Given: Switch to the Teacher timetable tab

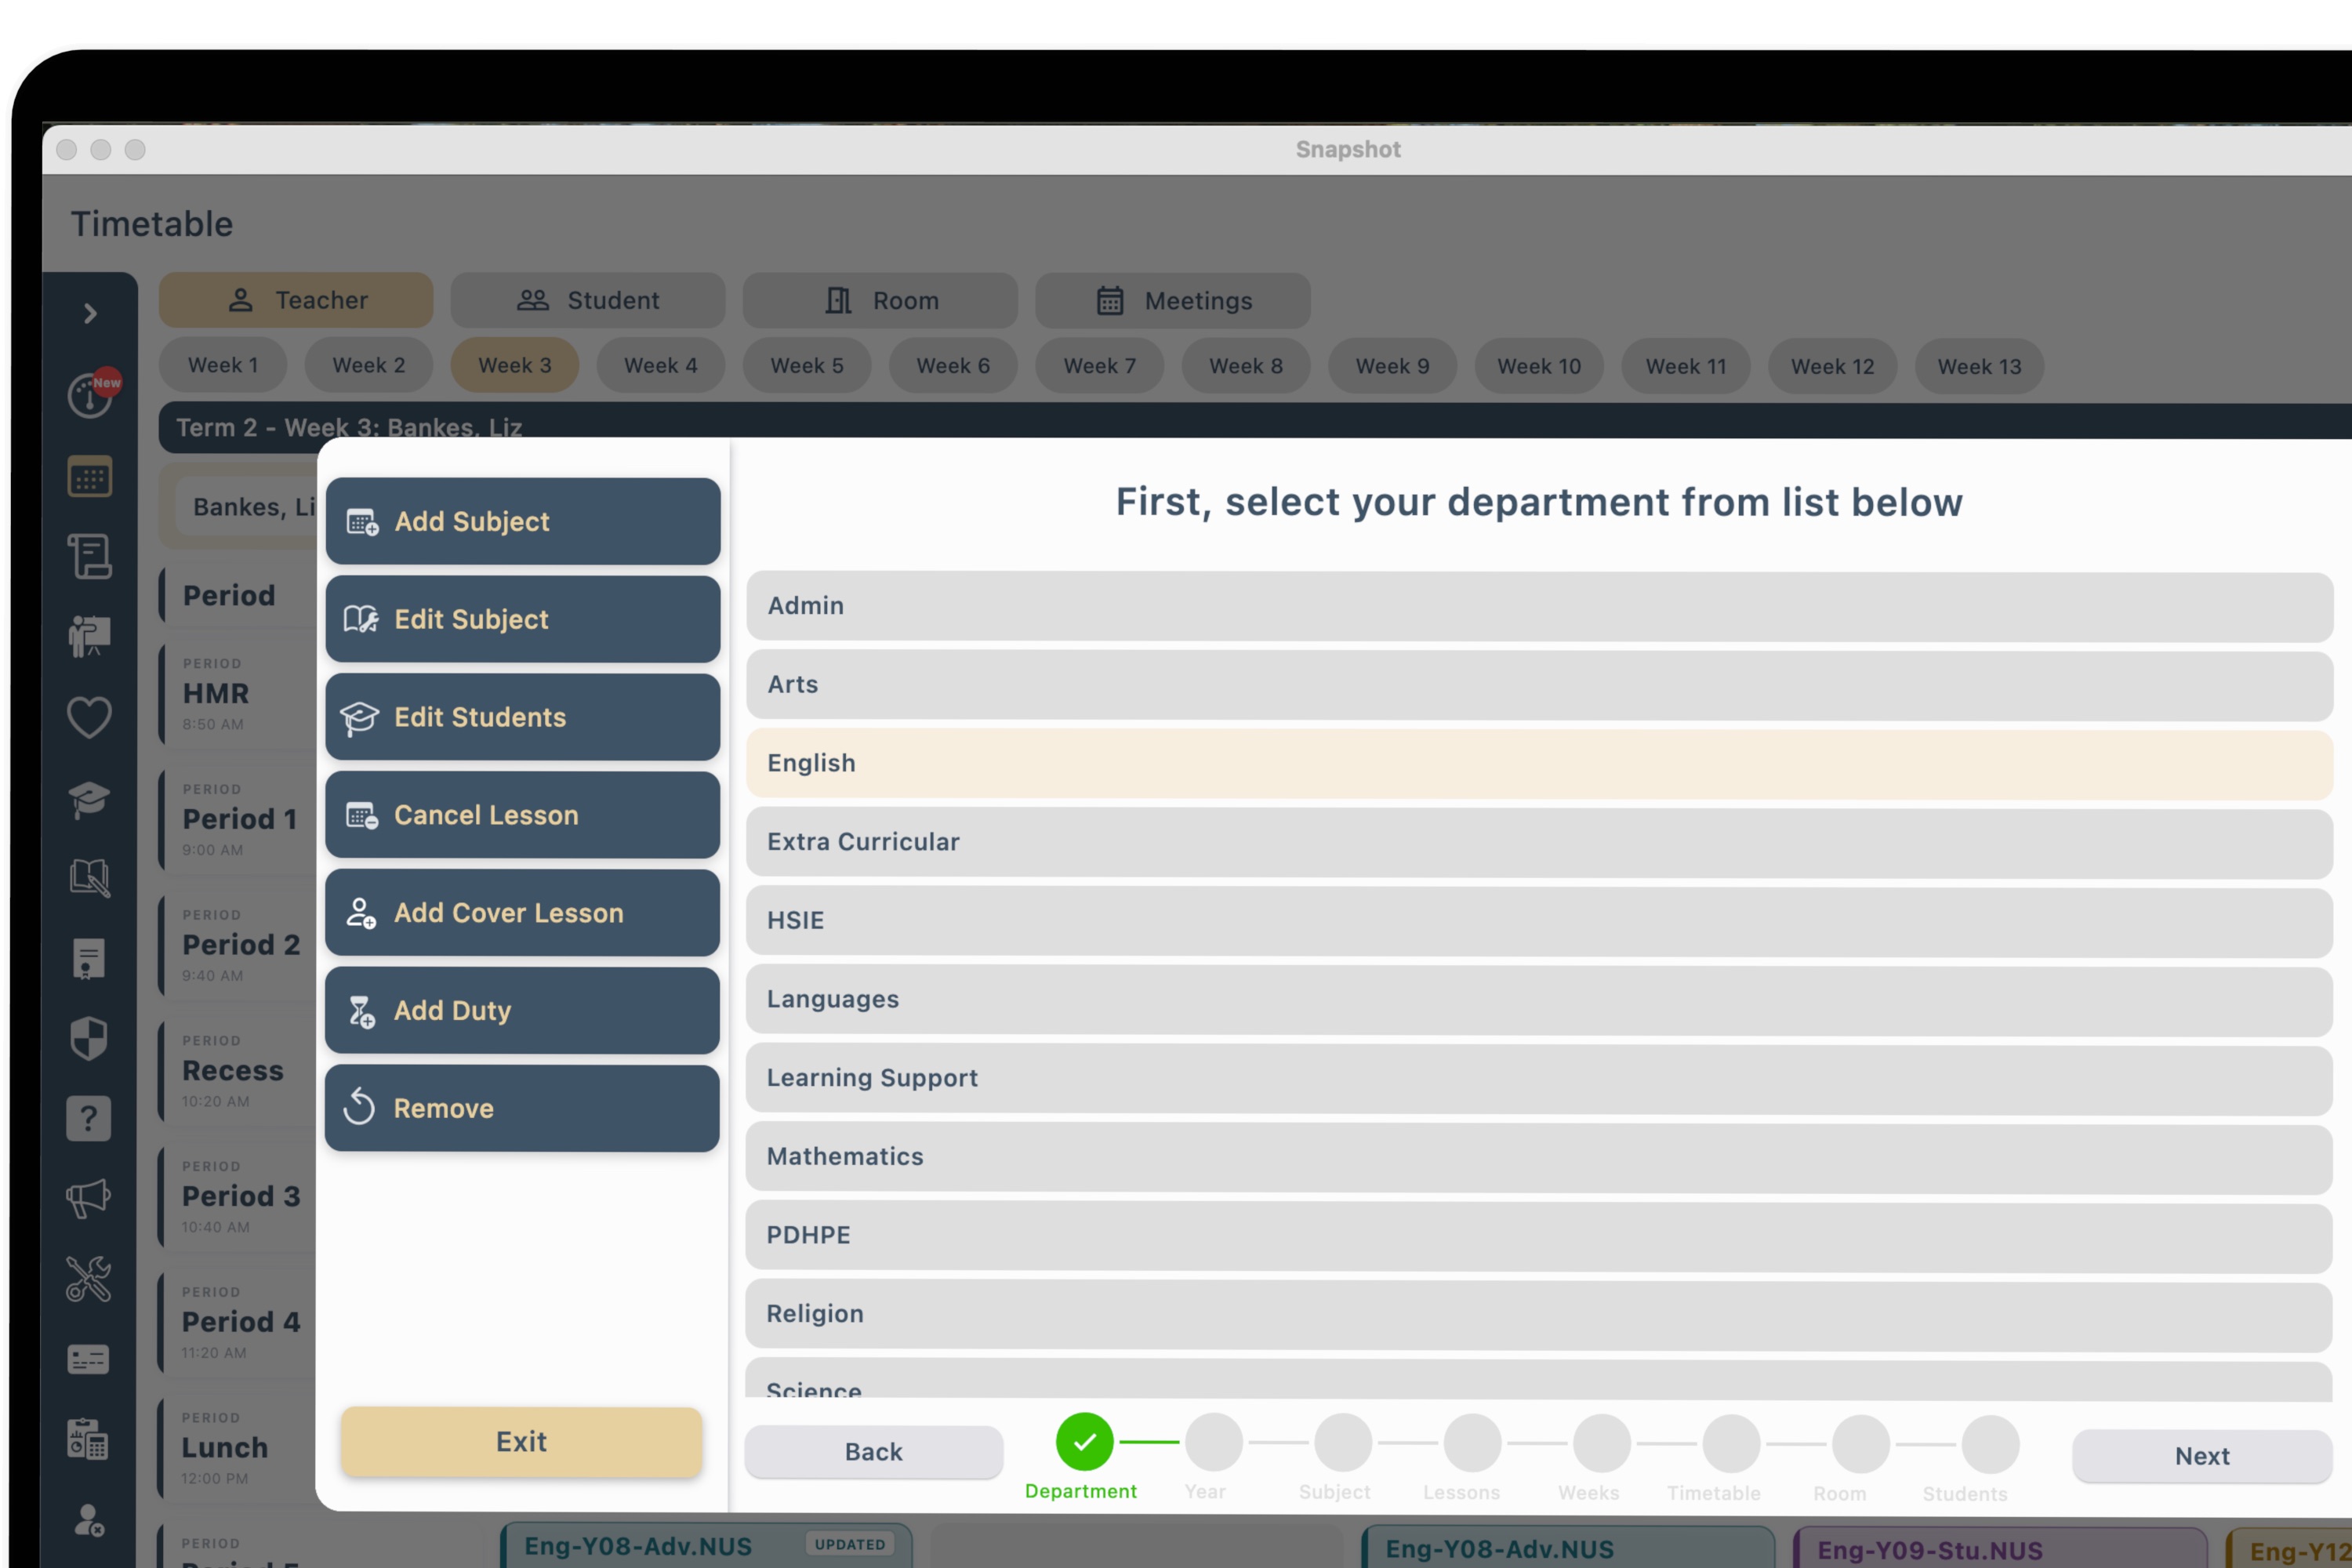Looking at the screenshot, I should click(296, 300).
